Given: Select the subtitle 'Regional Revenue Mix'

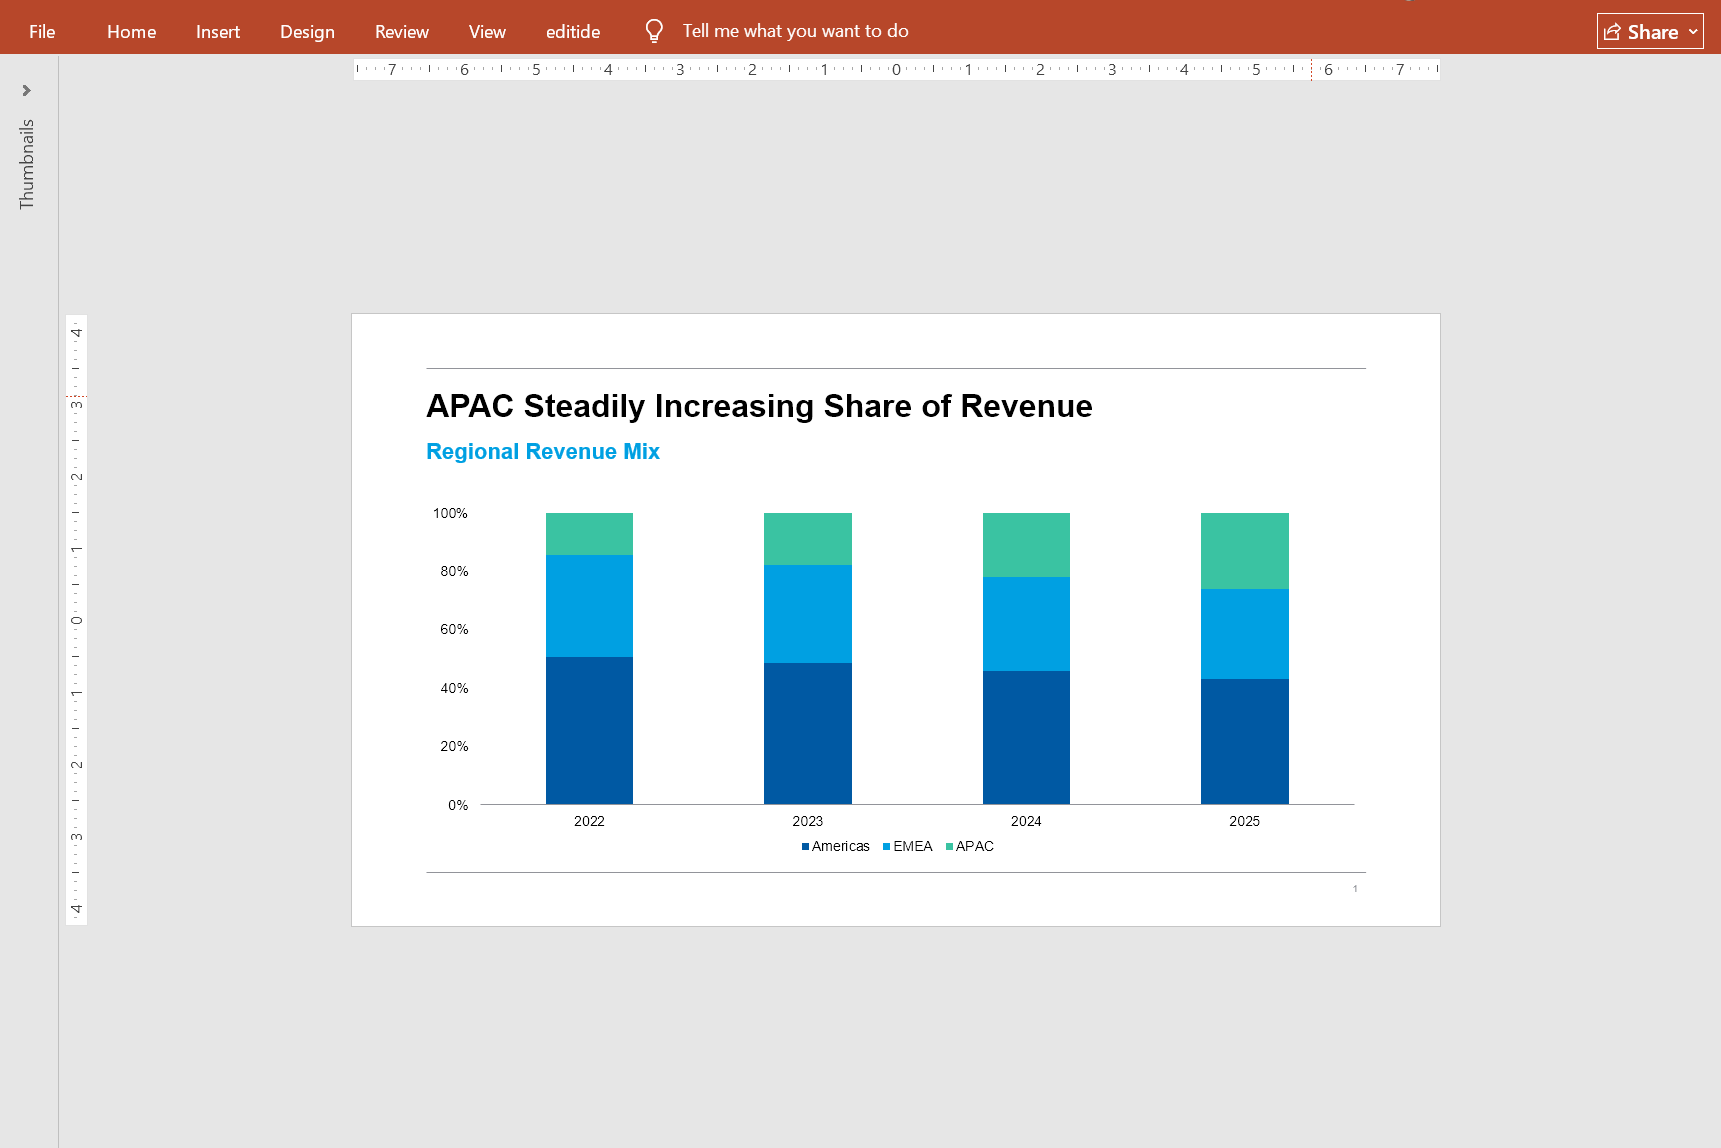Looking at the screenshot, I should click(543, 452).
